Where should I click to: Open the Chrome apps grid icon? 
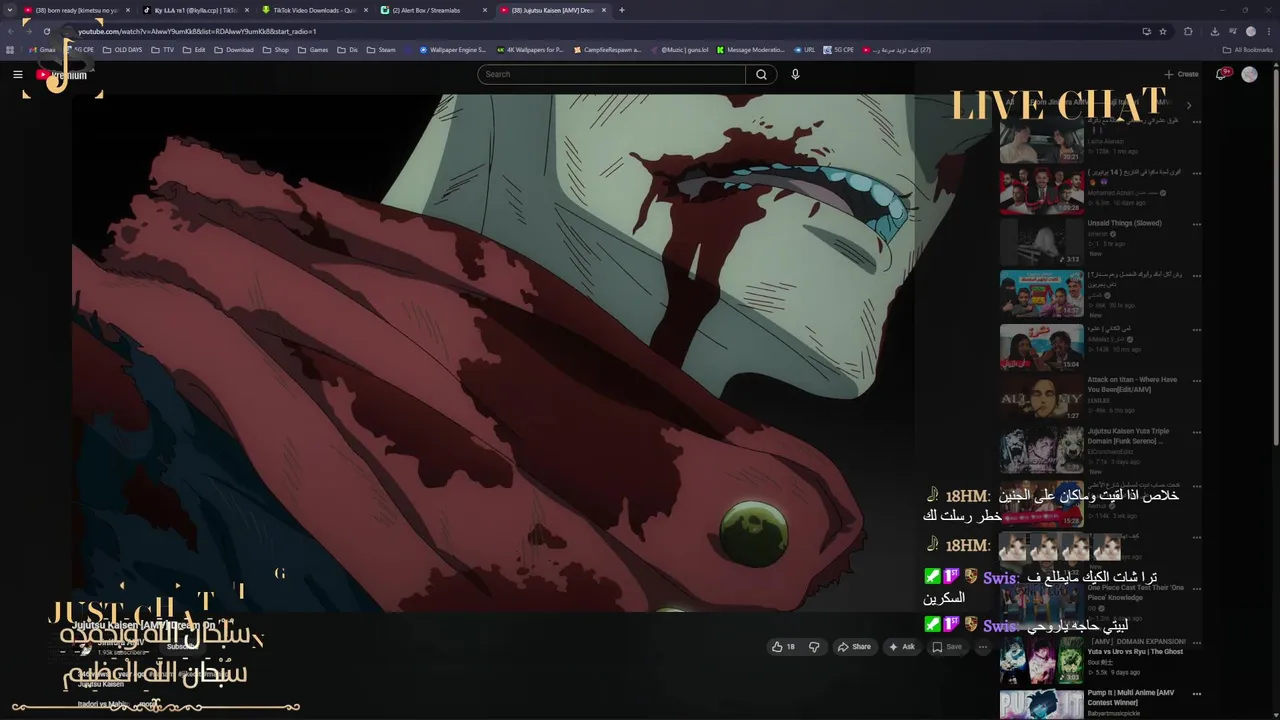tap(10, 50)
